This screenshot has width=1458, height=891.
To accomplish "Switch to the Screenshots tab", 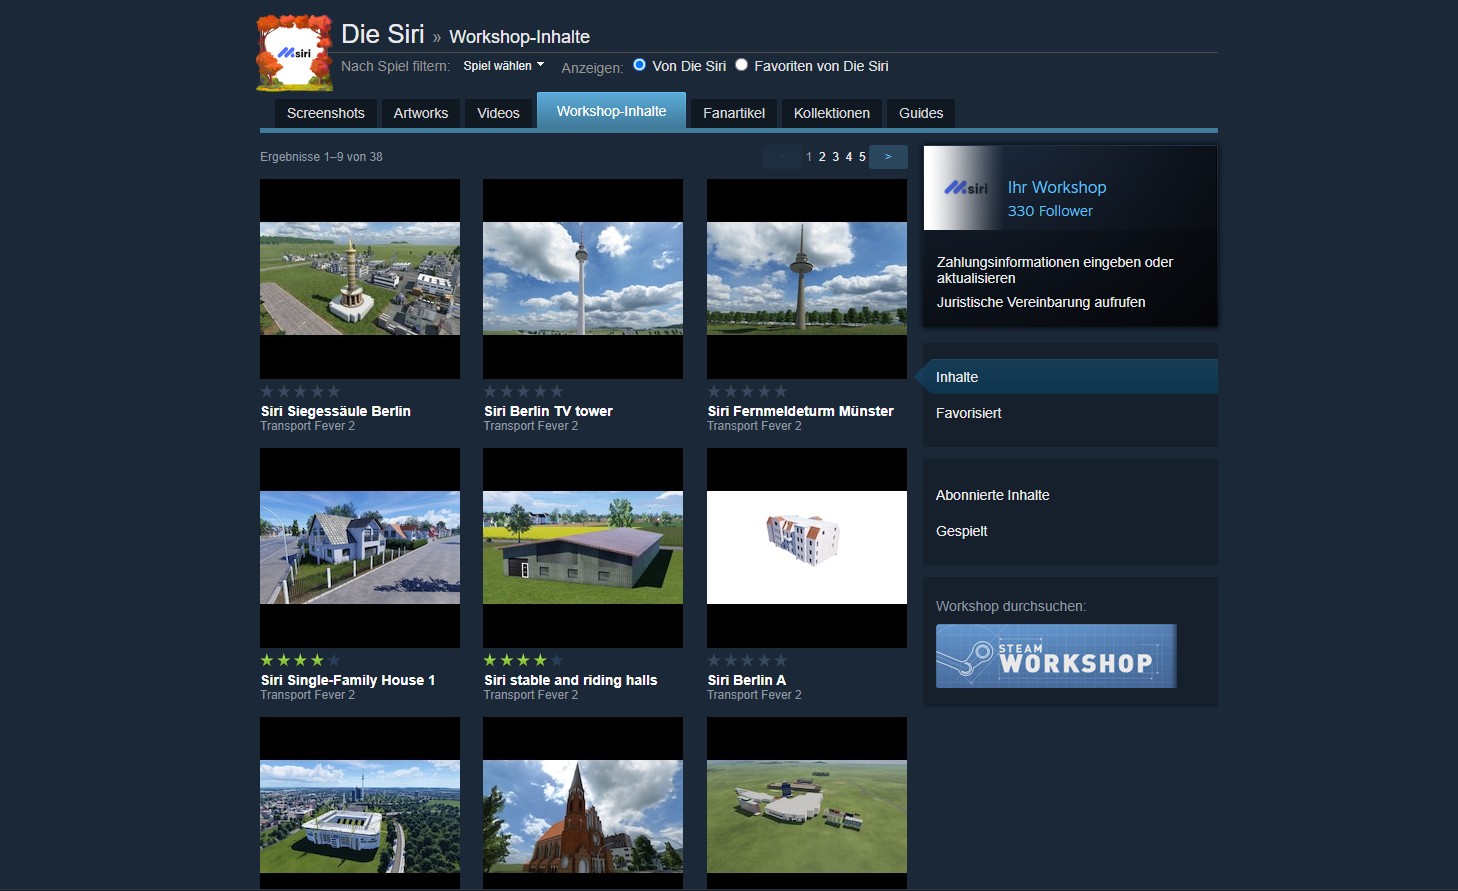I will (325, 113).
